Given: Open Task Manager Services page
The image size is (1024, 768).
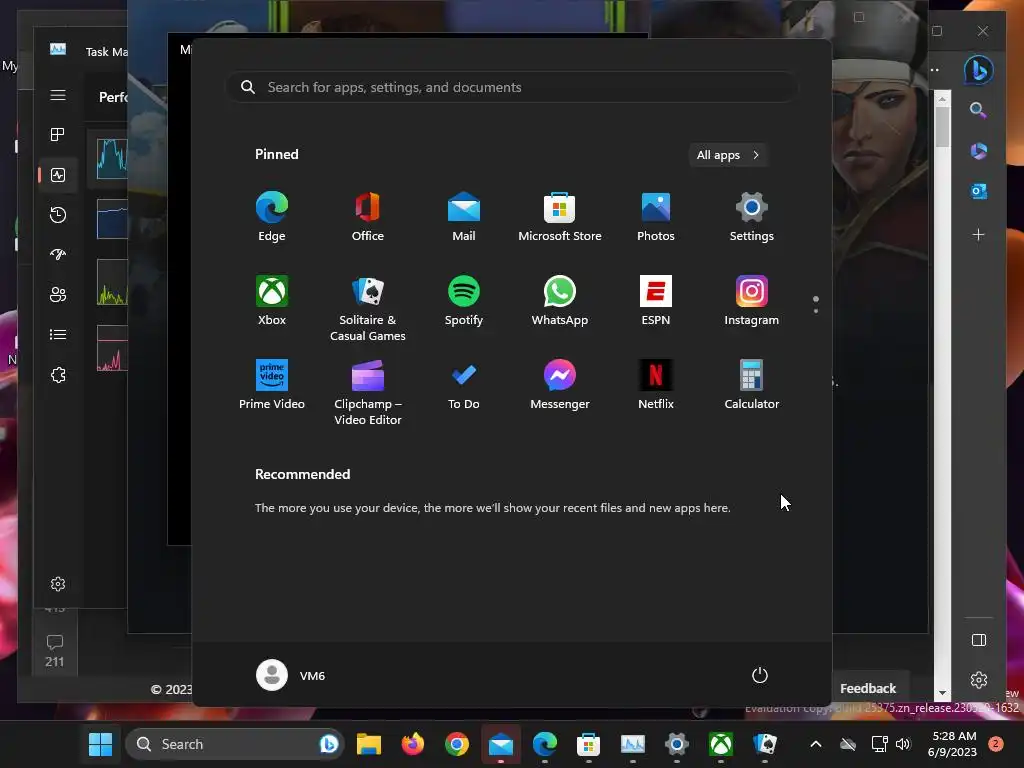Looking at the screenshot, I should (x=58, y=375).
